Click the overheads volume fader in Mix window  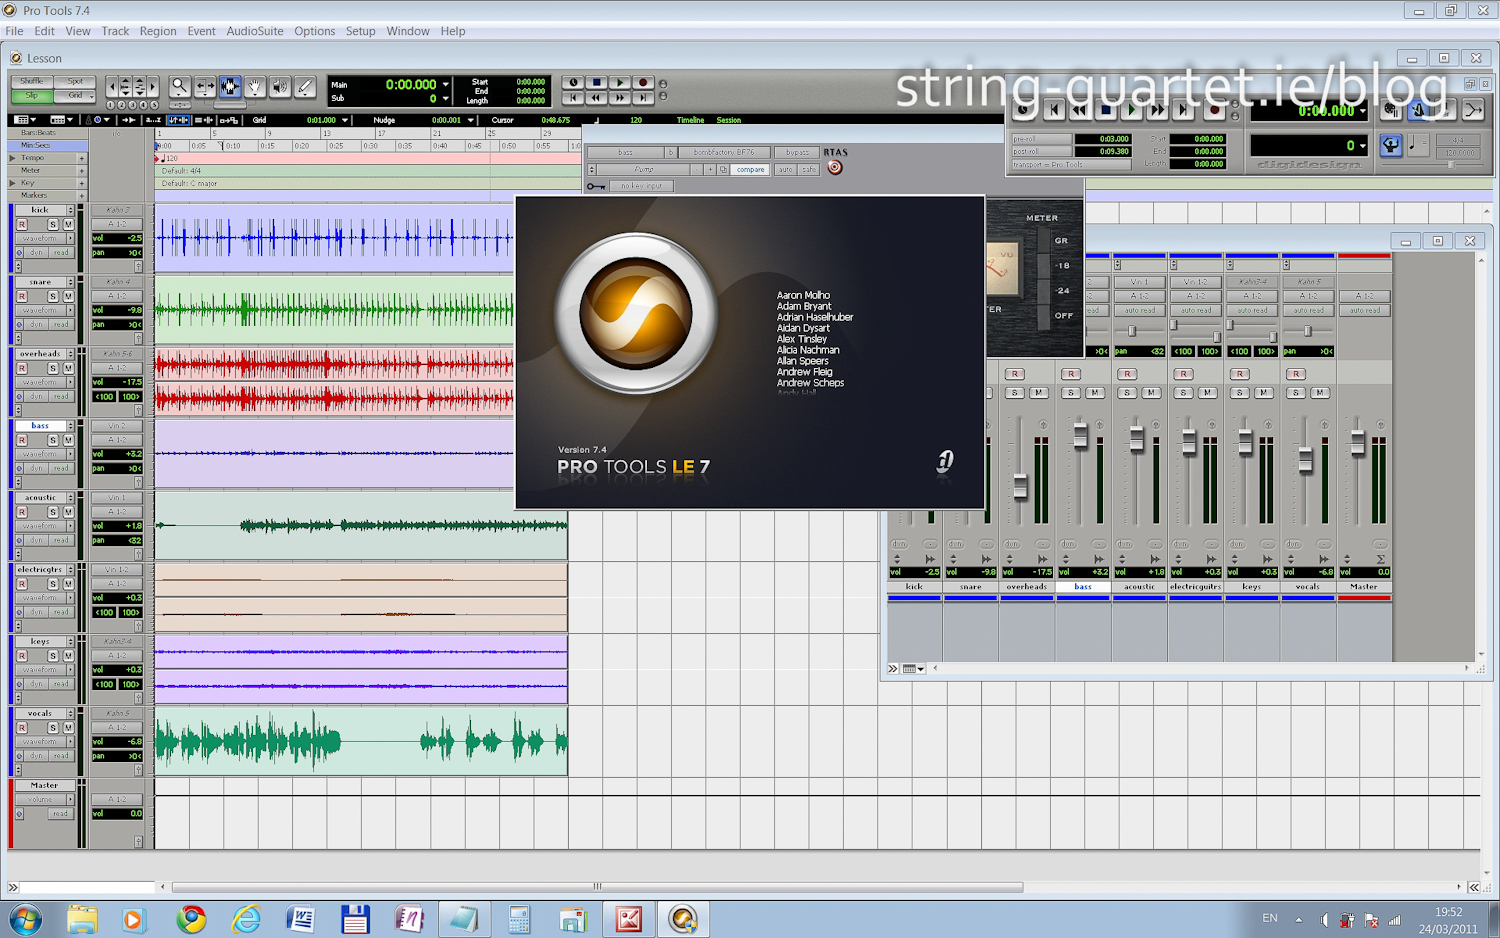pyautogui.click(x=1020, y=487)
